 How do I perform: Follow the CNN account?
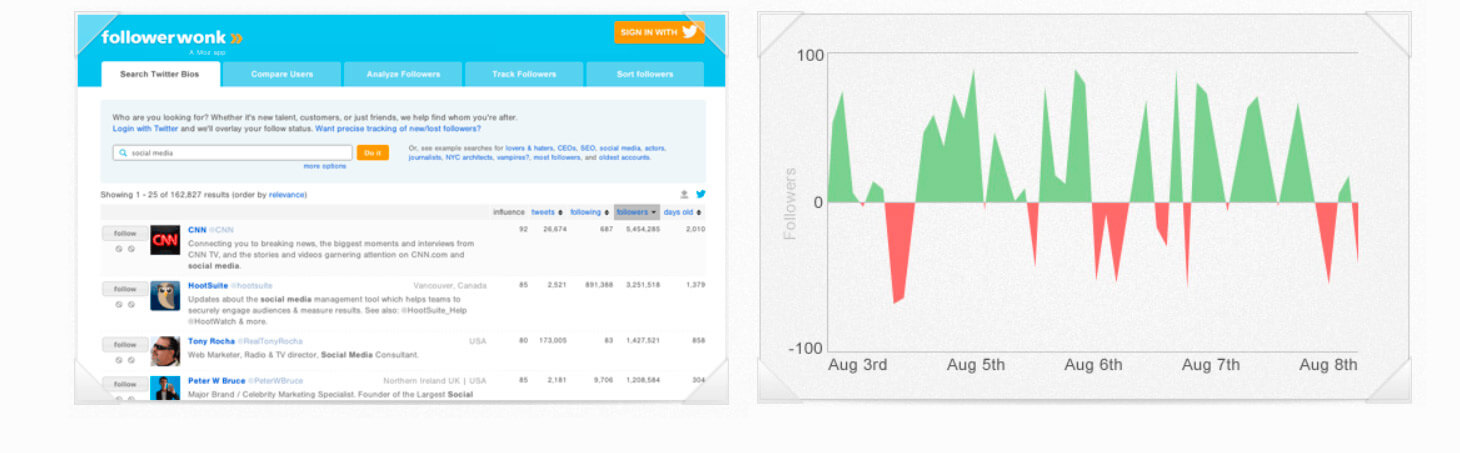coord(125,233)
